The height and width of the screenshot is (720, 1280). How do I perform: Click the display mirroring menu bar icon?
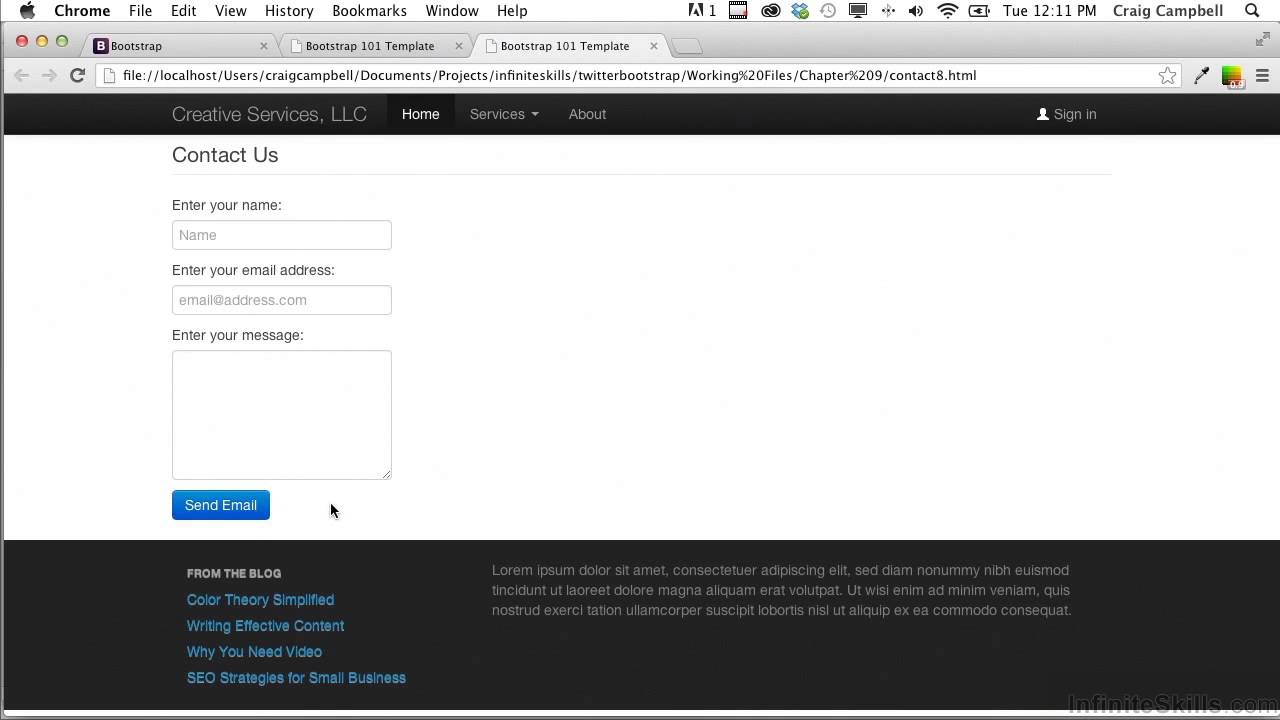[x=857, y=11]
